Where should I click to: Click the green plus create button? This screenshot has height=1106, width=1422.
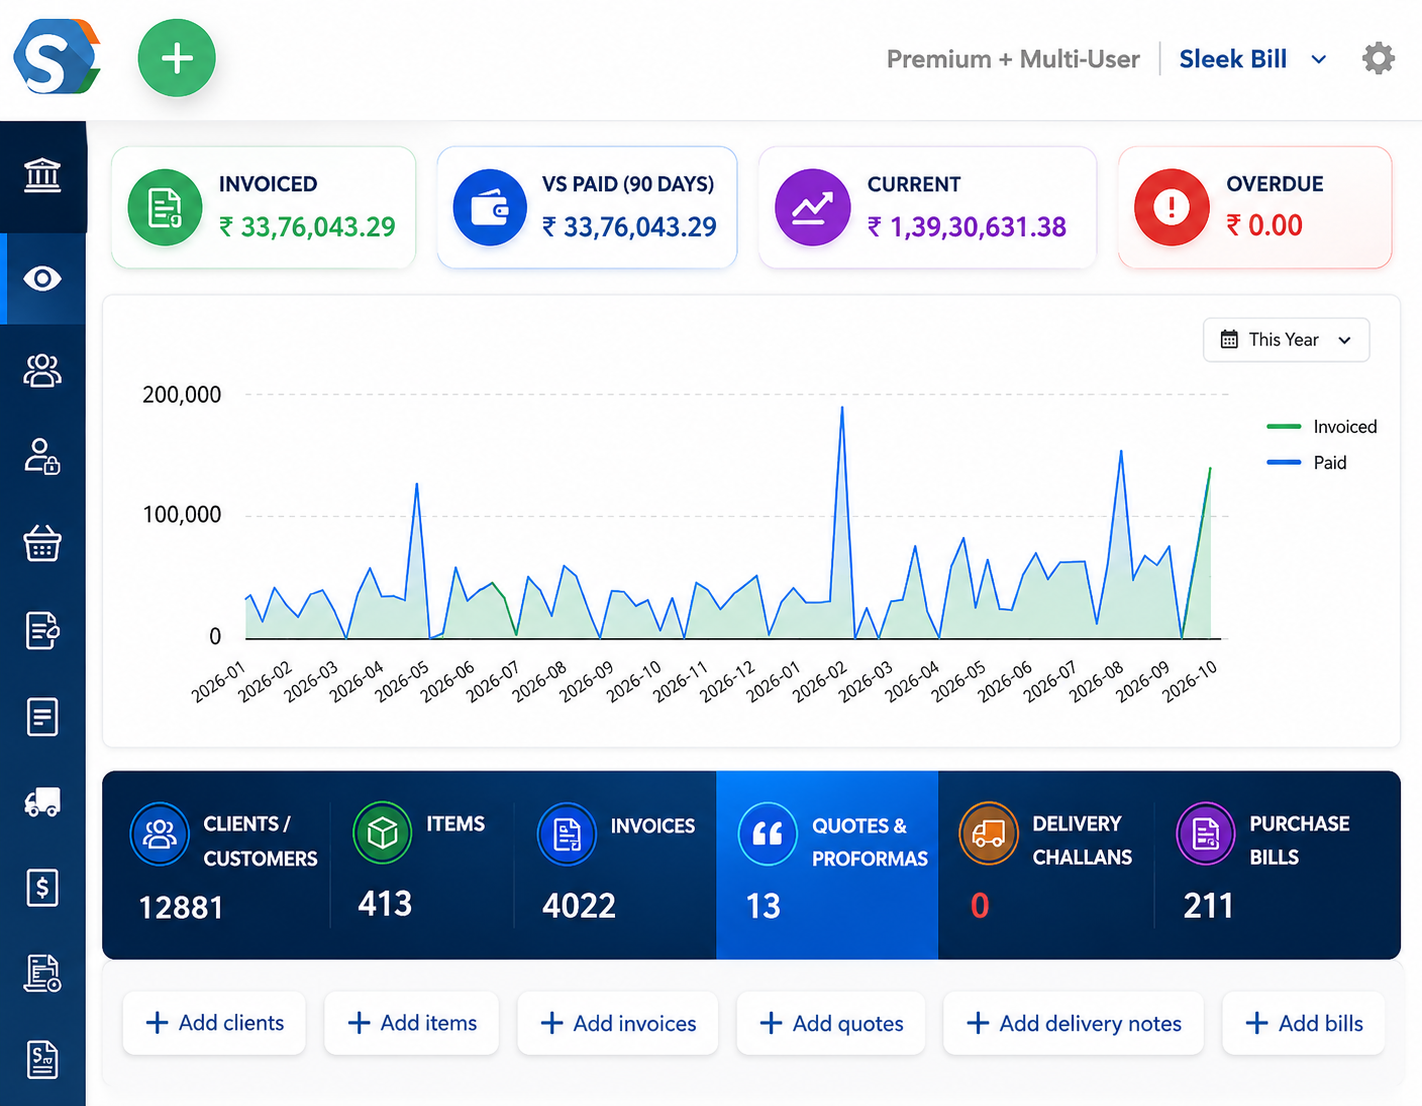point(177,58)
